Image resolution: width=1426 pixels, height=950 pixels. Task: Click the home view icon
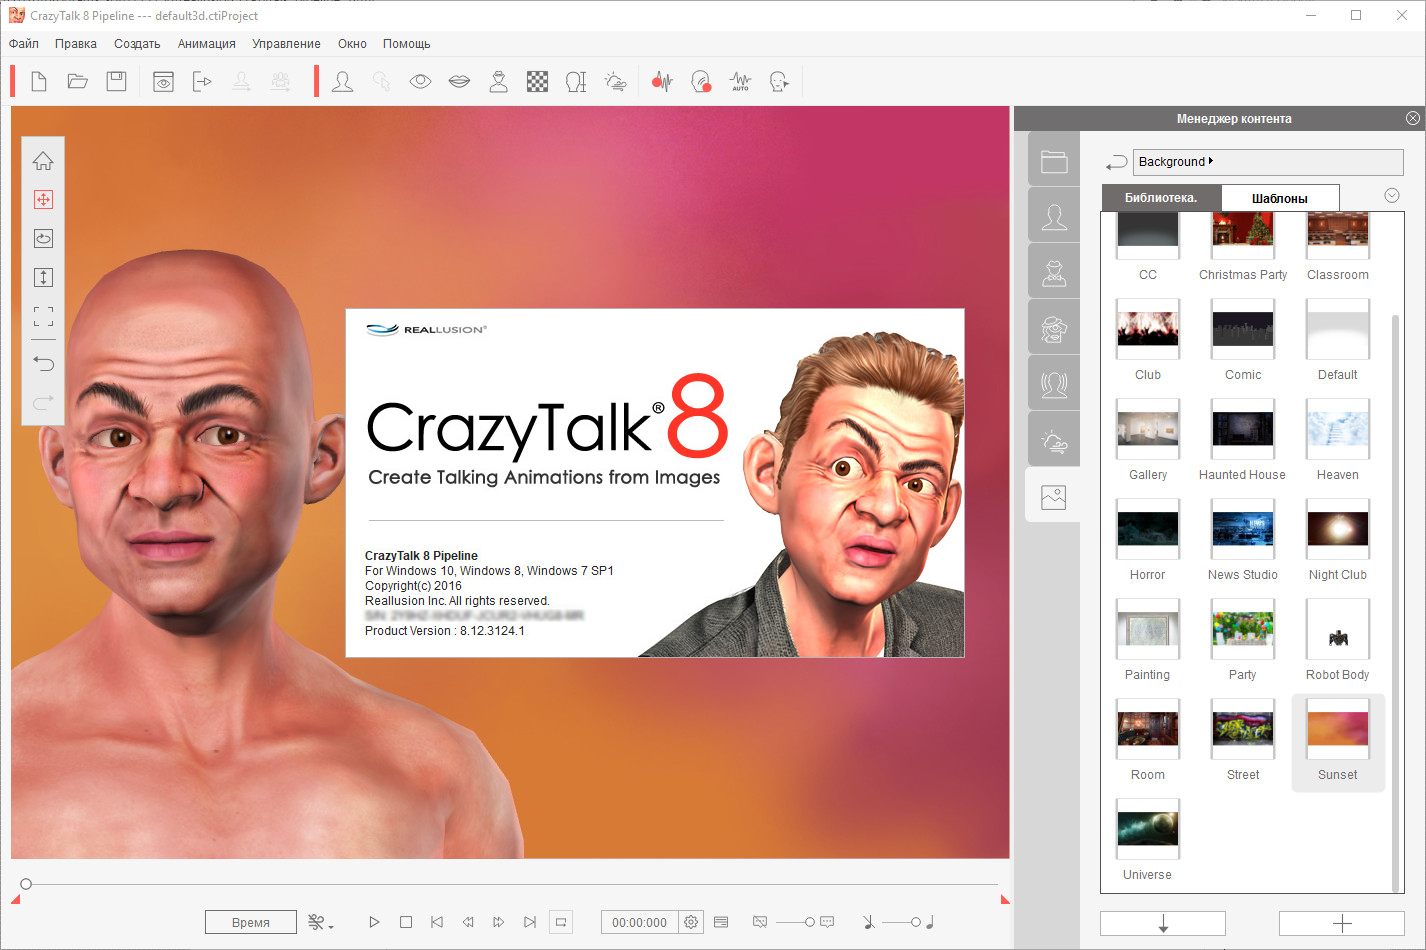click(x=43, y=161)
